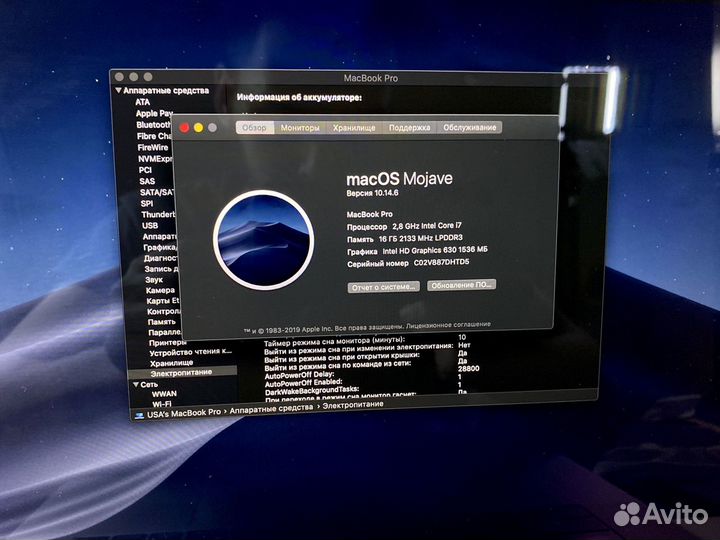Select the Поддержка tab
This screenshot has width=720, height=540.
coord(409,128)
